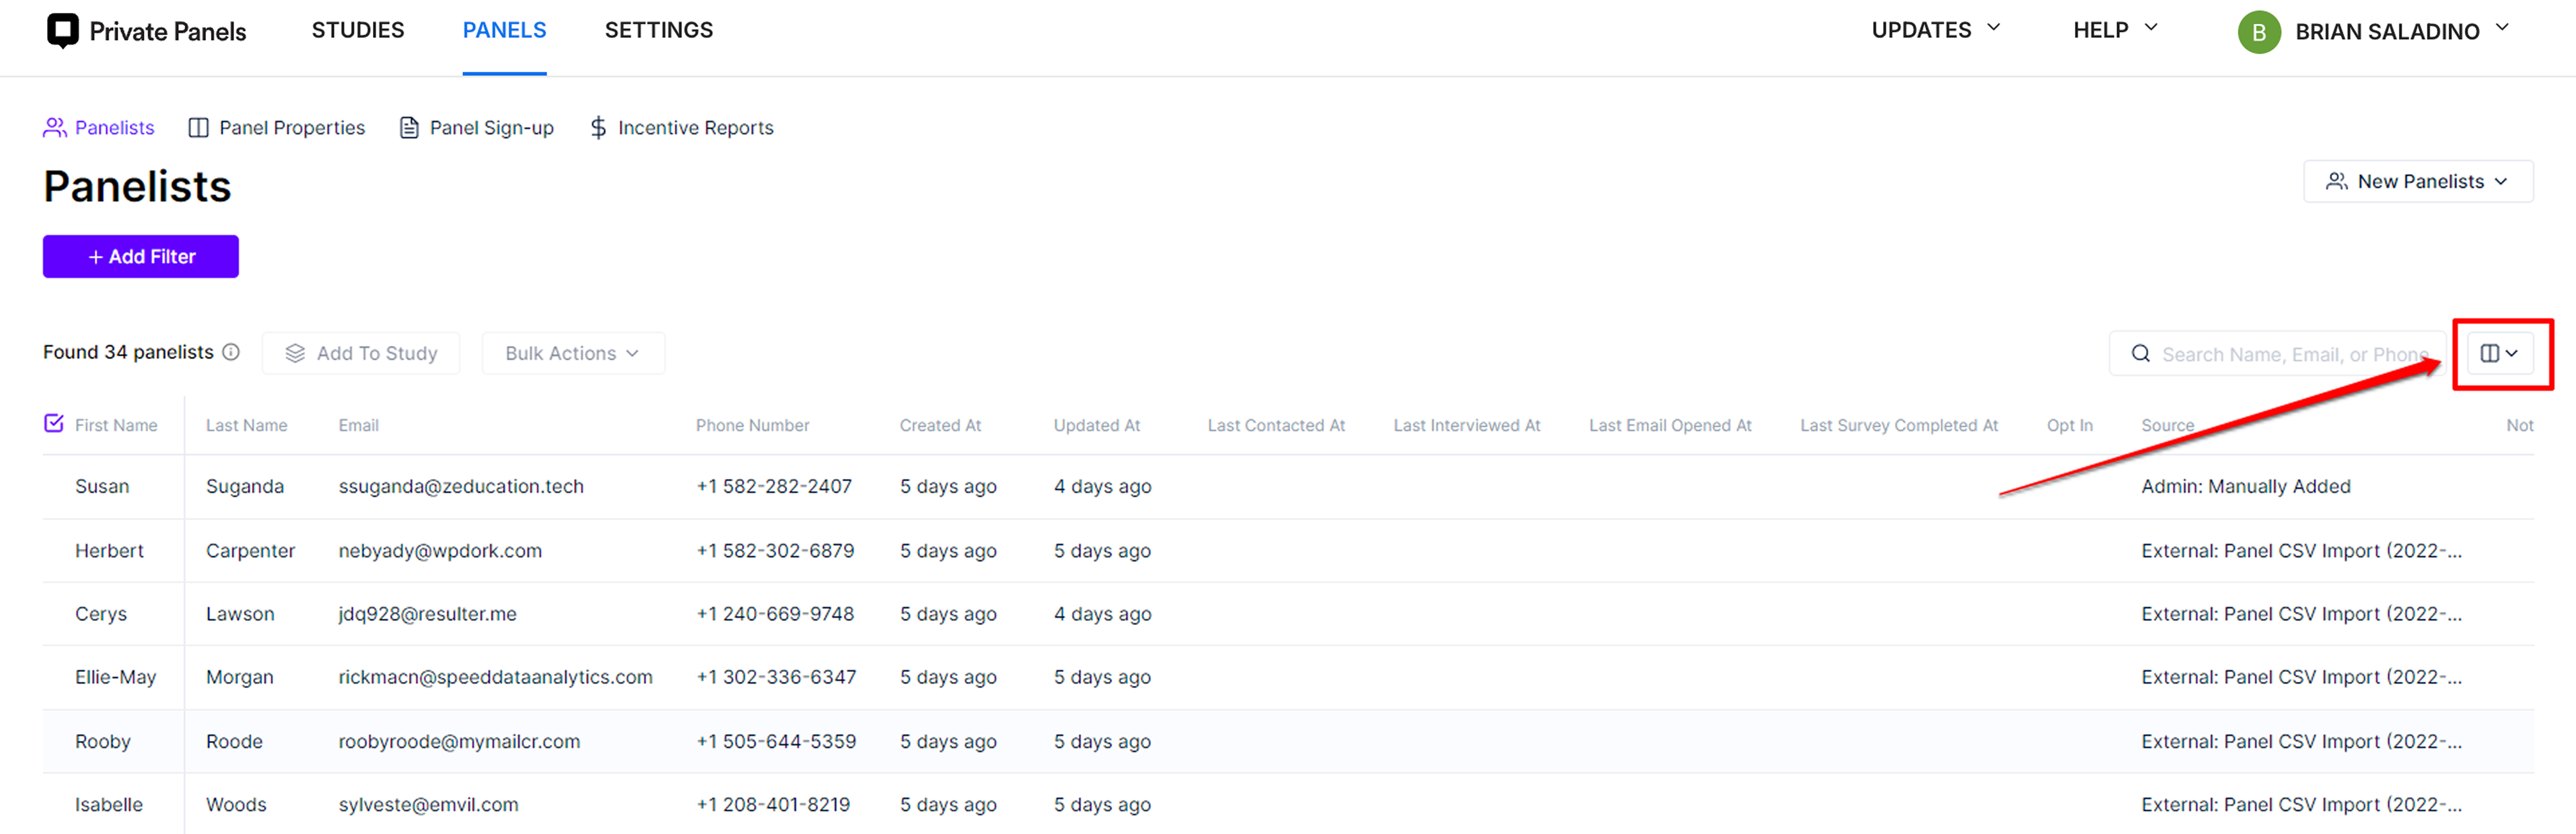Image resolution: width=2576 pixels, height=834 pixels.
Task: Open the STUDIES tab
Action: click(x=358, y=30)
